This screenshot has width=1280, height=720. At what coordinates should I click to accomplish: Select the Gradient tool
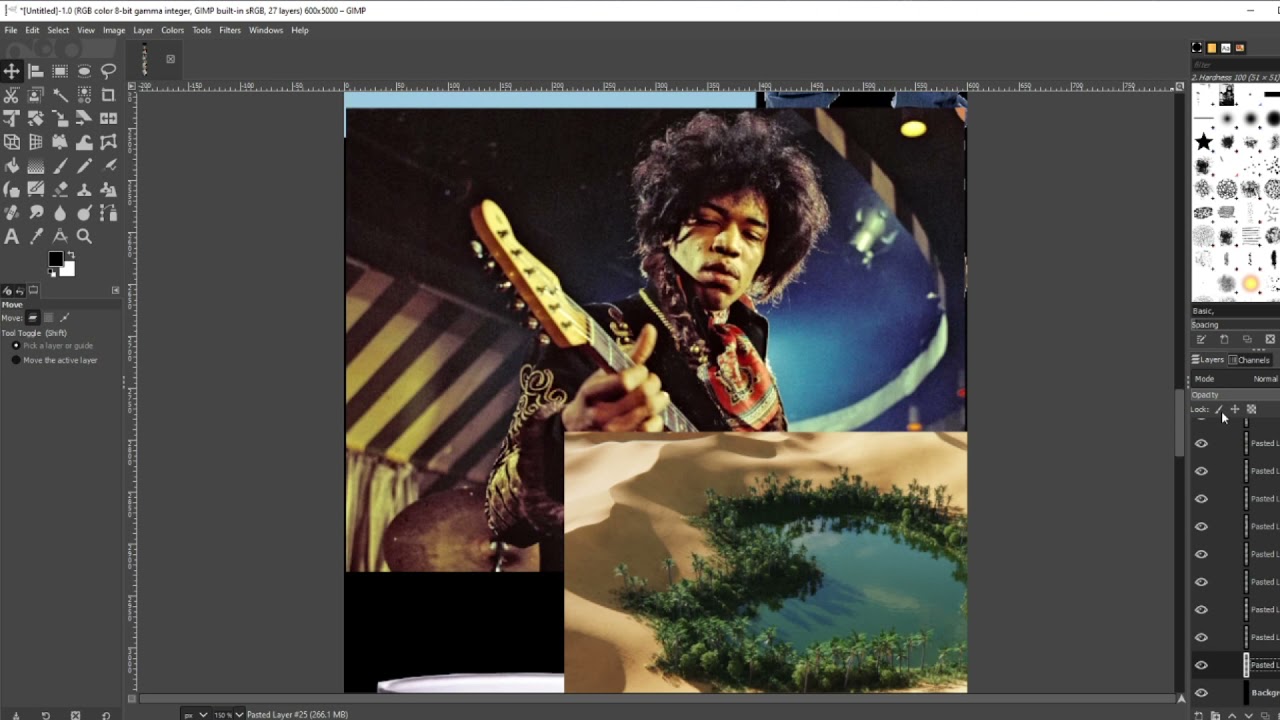tap(36, 166)
